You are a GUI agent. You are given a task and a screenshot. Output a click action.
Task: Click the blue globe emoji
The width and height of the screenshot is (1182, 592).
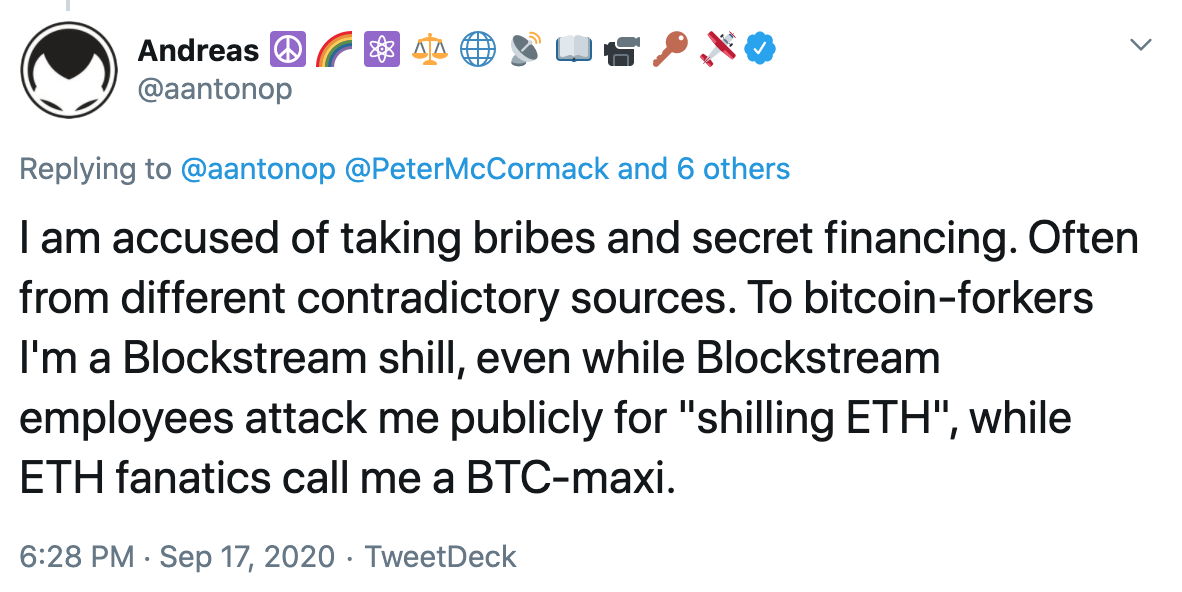(478, 50)
